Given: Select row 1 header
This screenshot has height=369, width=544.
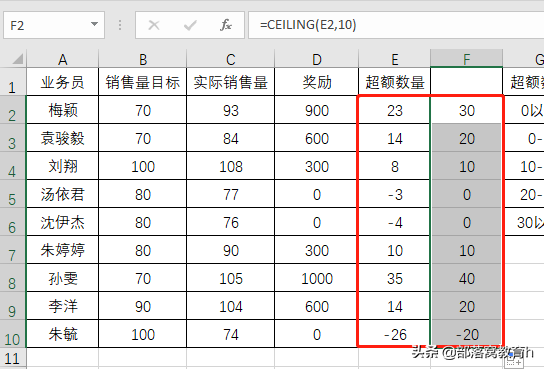Looking at the screenshot, I should click(12, 81).
